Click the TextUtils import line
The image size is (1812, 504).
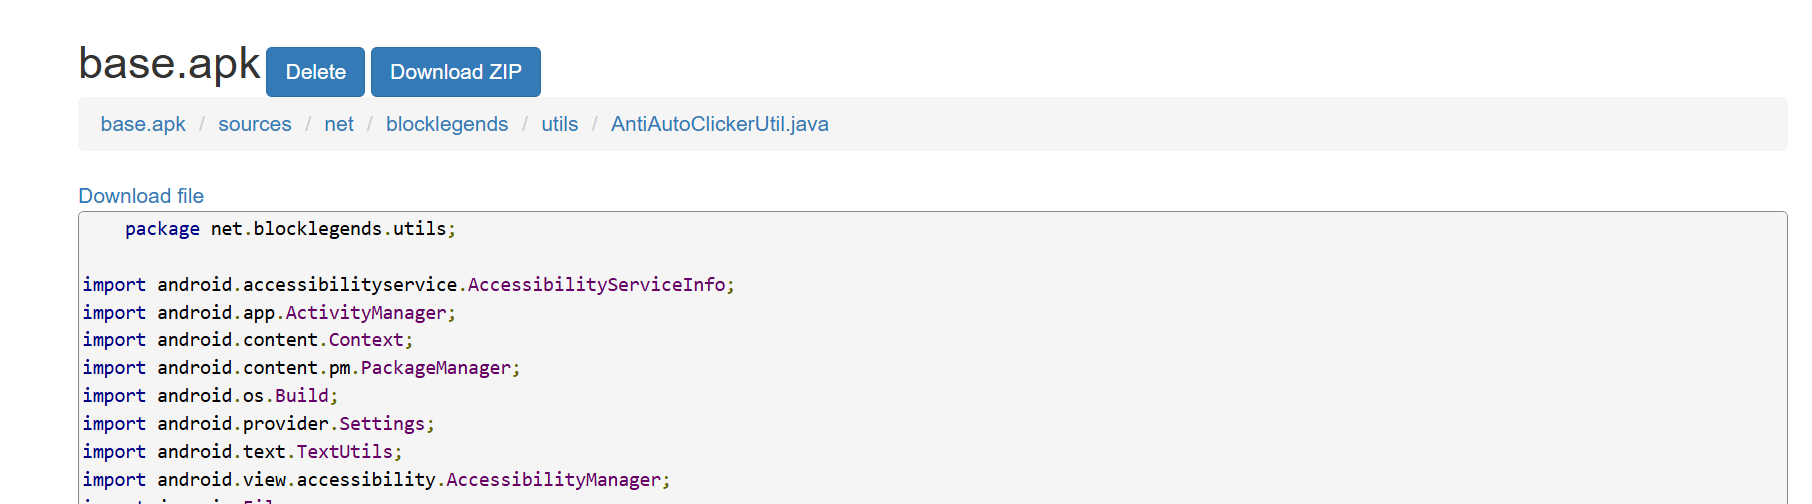point(242,452)
